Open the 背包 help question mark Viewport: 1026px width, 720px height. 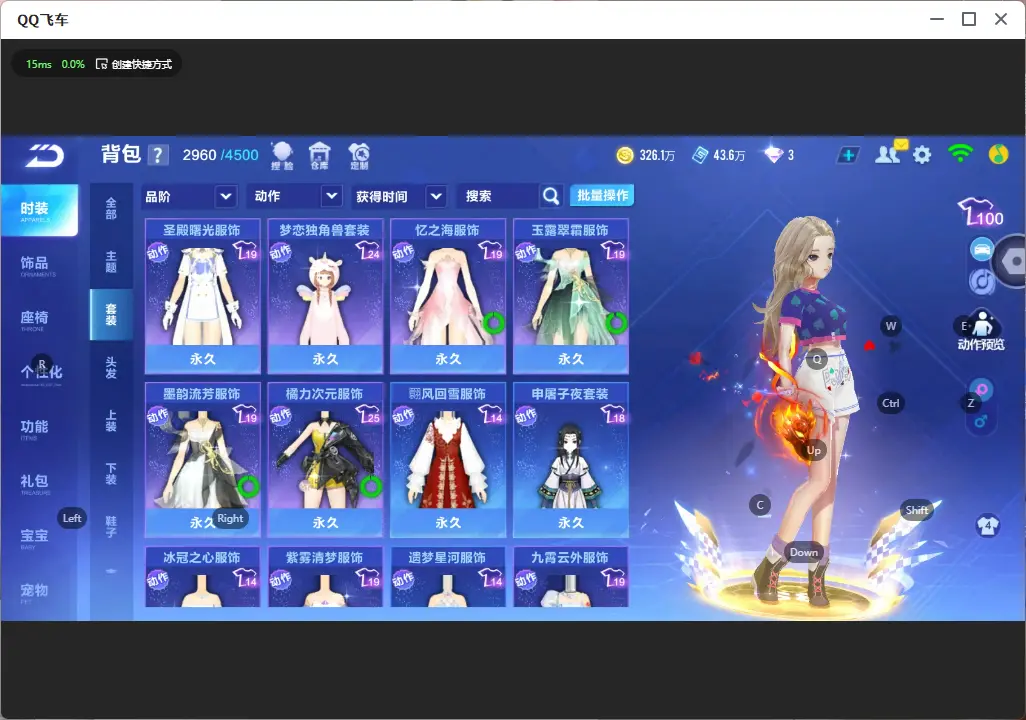point(158,155)
